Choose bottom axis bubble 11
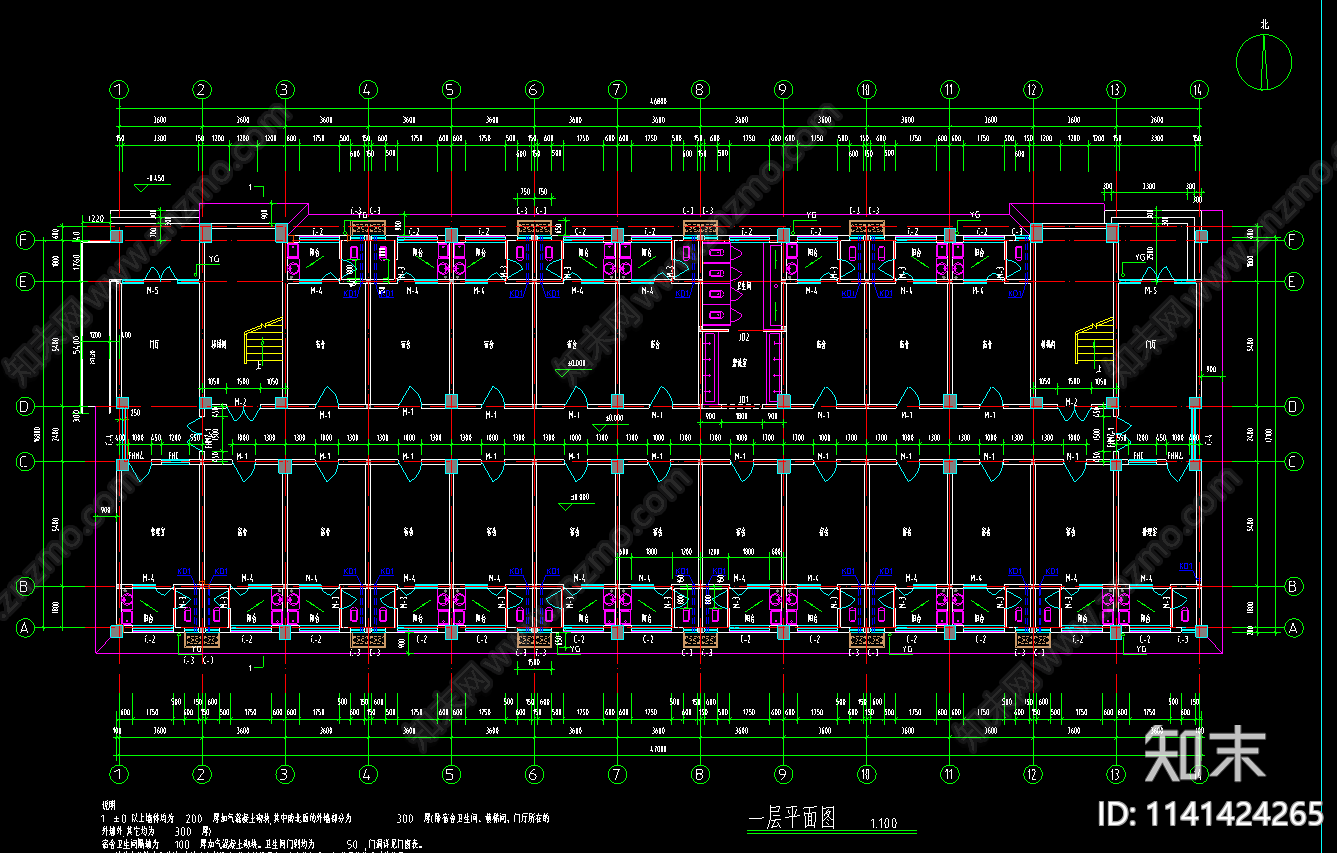 [x=949, y=774]
